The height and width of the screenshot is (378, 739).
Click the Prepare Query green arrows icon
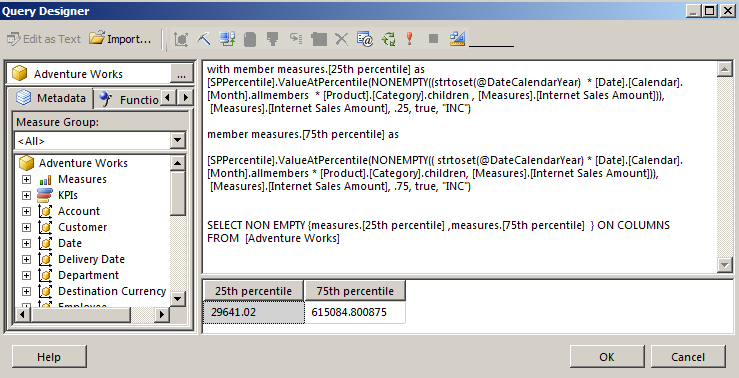click(388, 39)
